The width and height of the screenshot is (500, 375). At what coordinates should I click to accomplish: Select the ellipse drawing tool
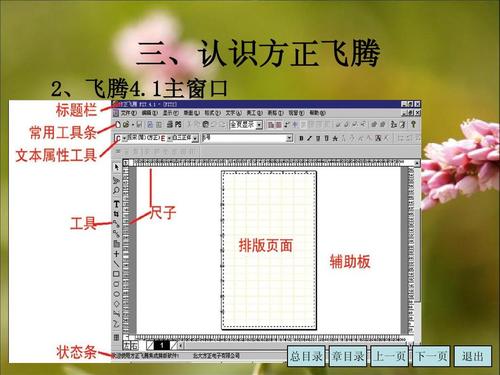116,294
